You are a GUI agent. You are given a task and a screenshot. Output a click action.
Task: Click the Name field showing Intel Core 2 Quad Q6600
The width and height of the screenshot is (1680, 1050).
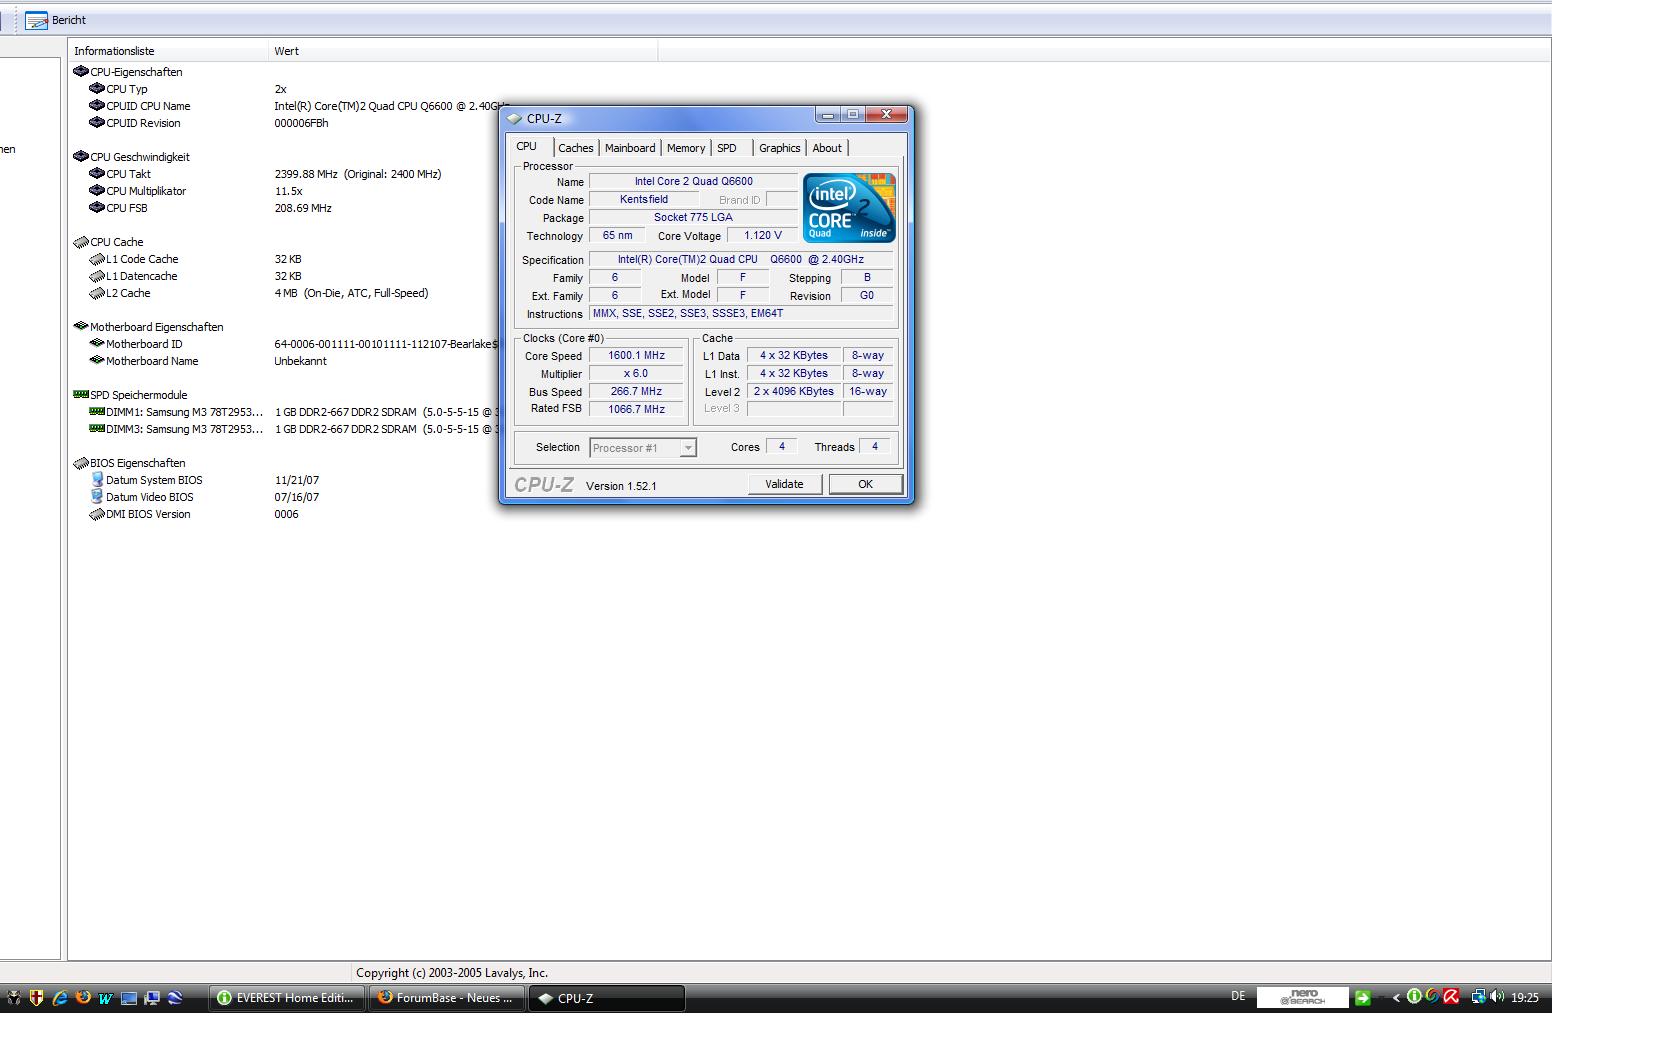[693, 181]
